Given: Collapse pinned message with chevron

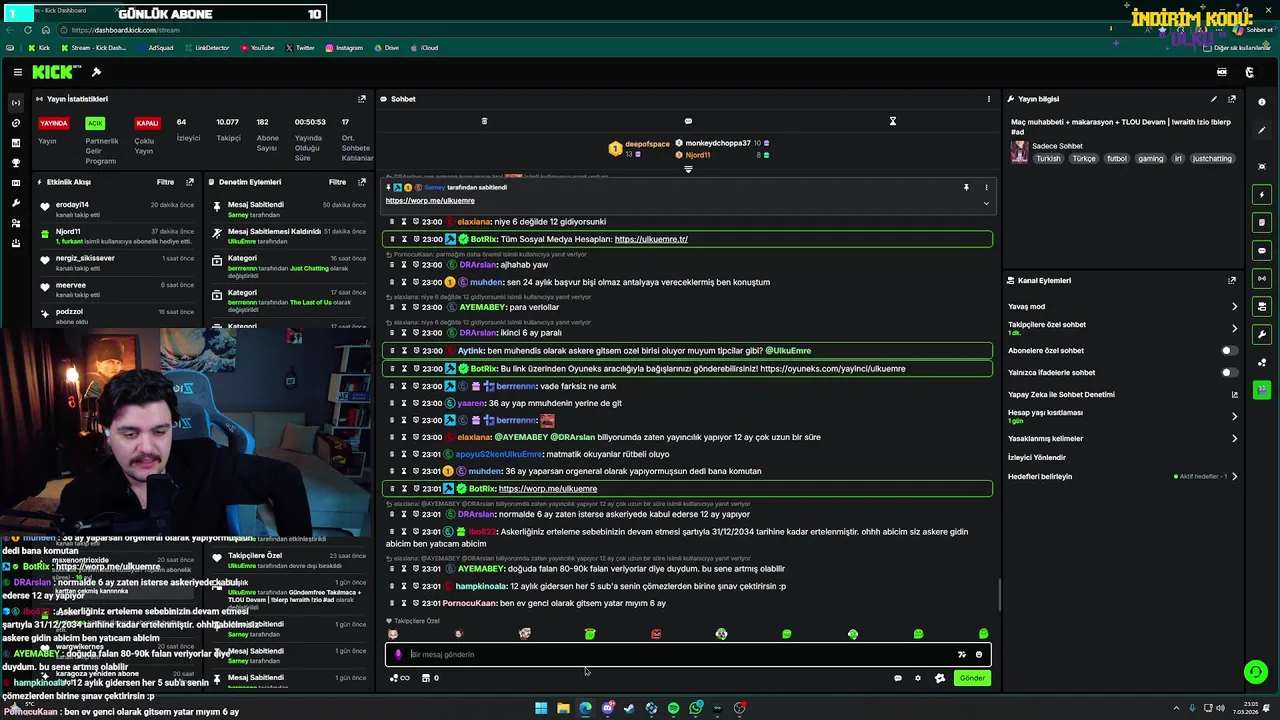Looking at the screenshot, I should (986, 203).
